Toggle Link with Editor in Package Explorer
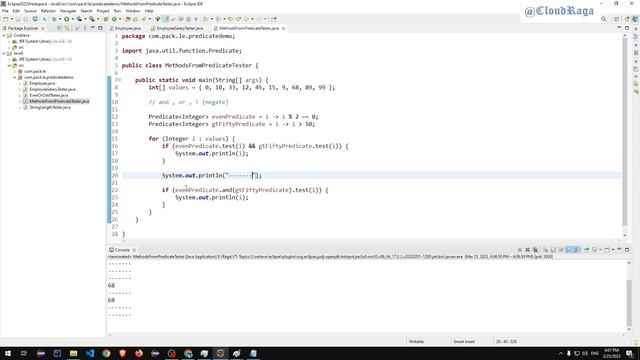The image size is (640, 360). 67,28
